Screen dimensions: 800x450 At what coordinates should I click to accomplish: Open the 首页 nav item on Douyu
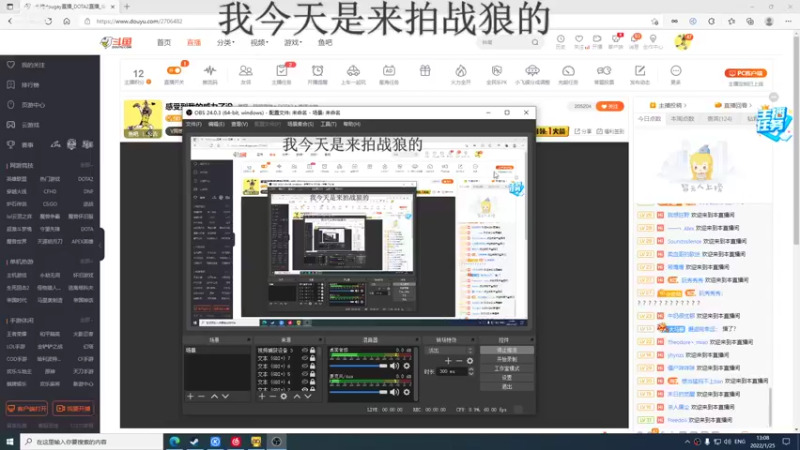[164, 42]
